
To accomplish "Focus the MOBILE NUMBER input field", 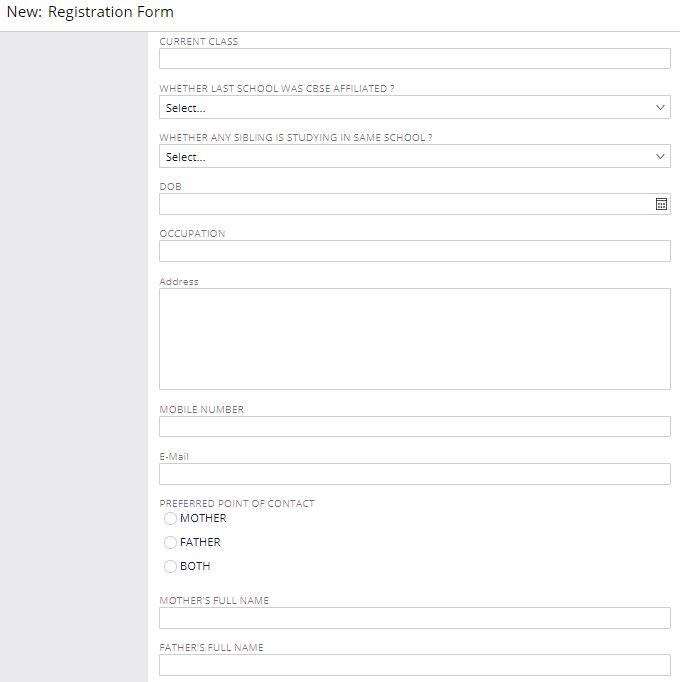I will click(x=415, y=426).
